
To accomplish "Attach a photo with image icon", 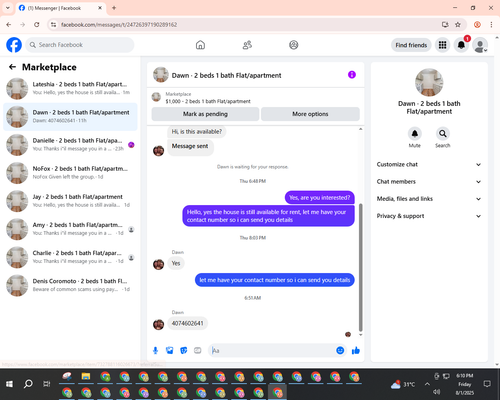I will point(170,350).
